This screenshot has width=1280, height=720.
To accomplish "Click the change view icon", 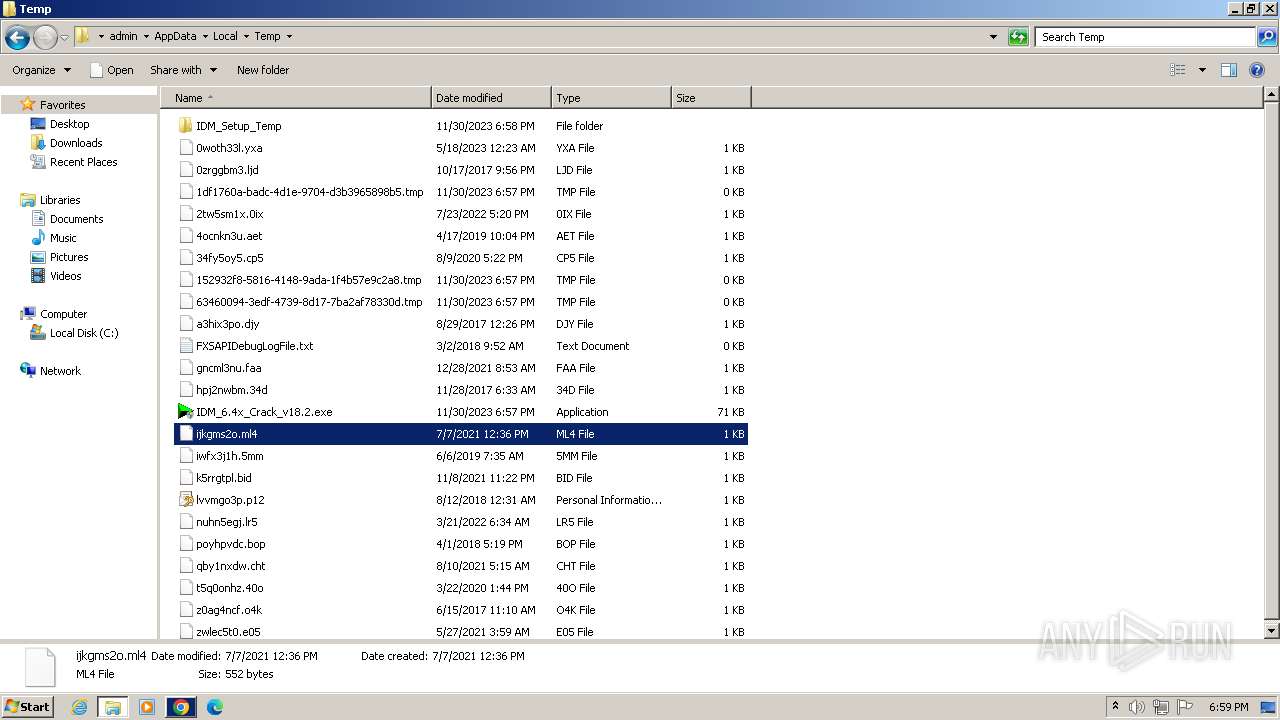I will 1178,70.
